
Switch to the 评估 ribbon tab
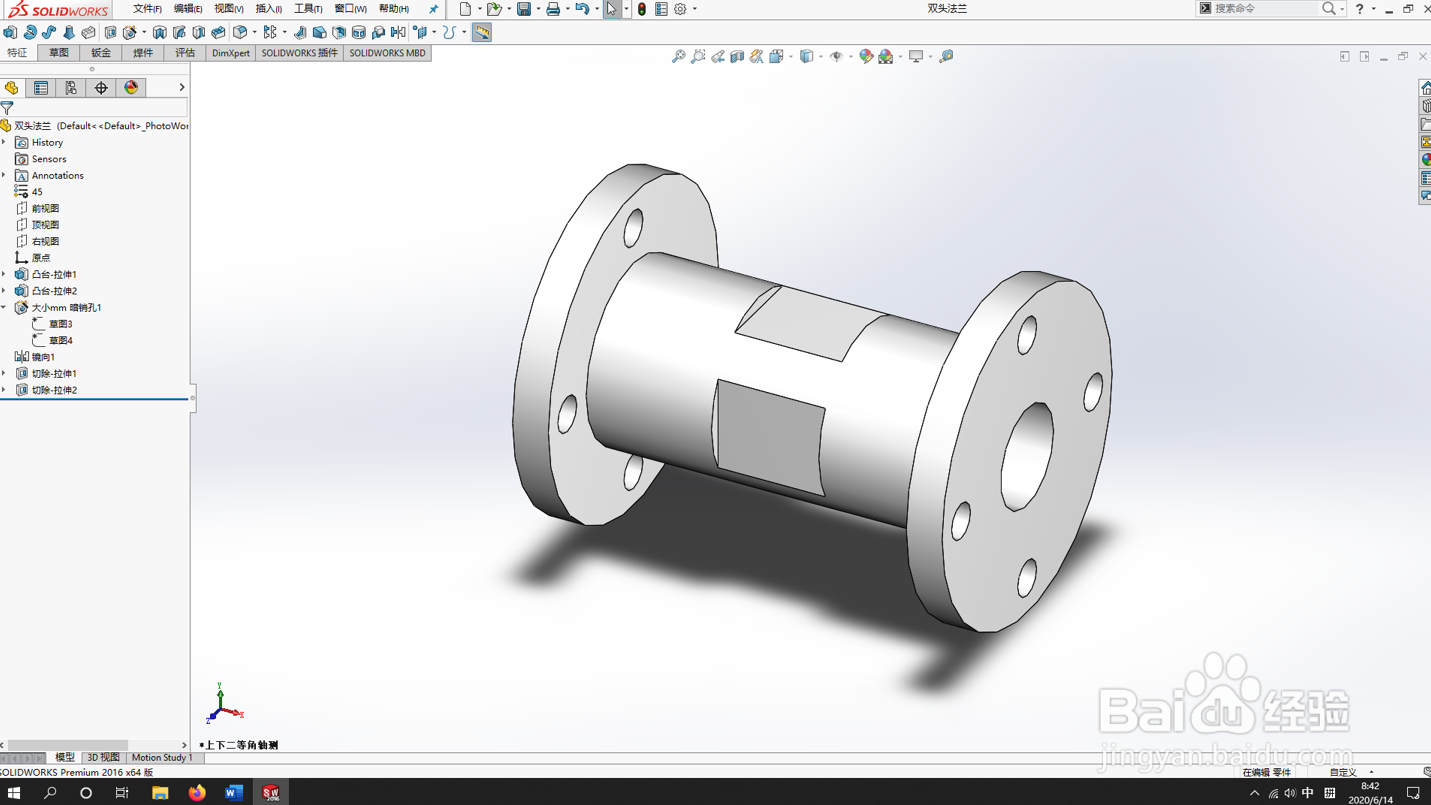point(185,53)
